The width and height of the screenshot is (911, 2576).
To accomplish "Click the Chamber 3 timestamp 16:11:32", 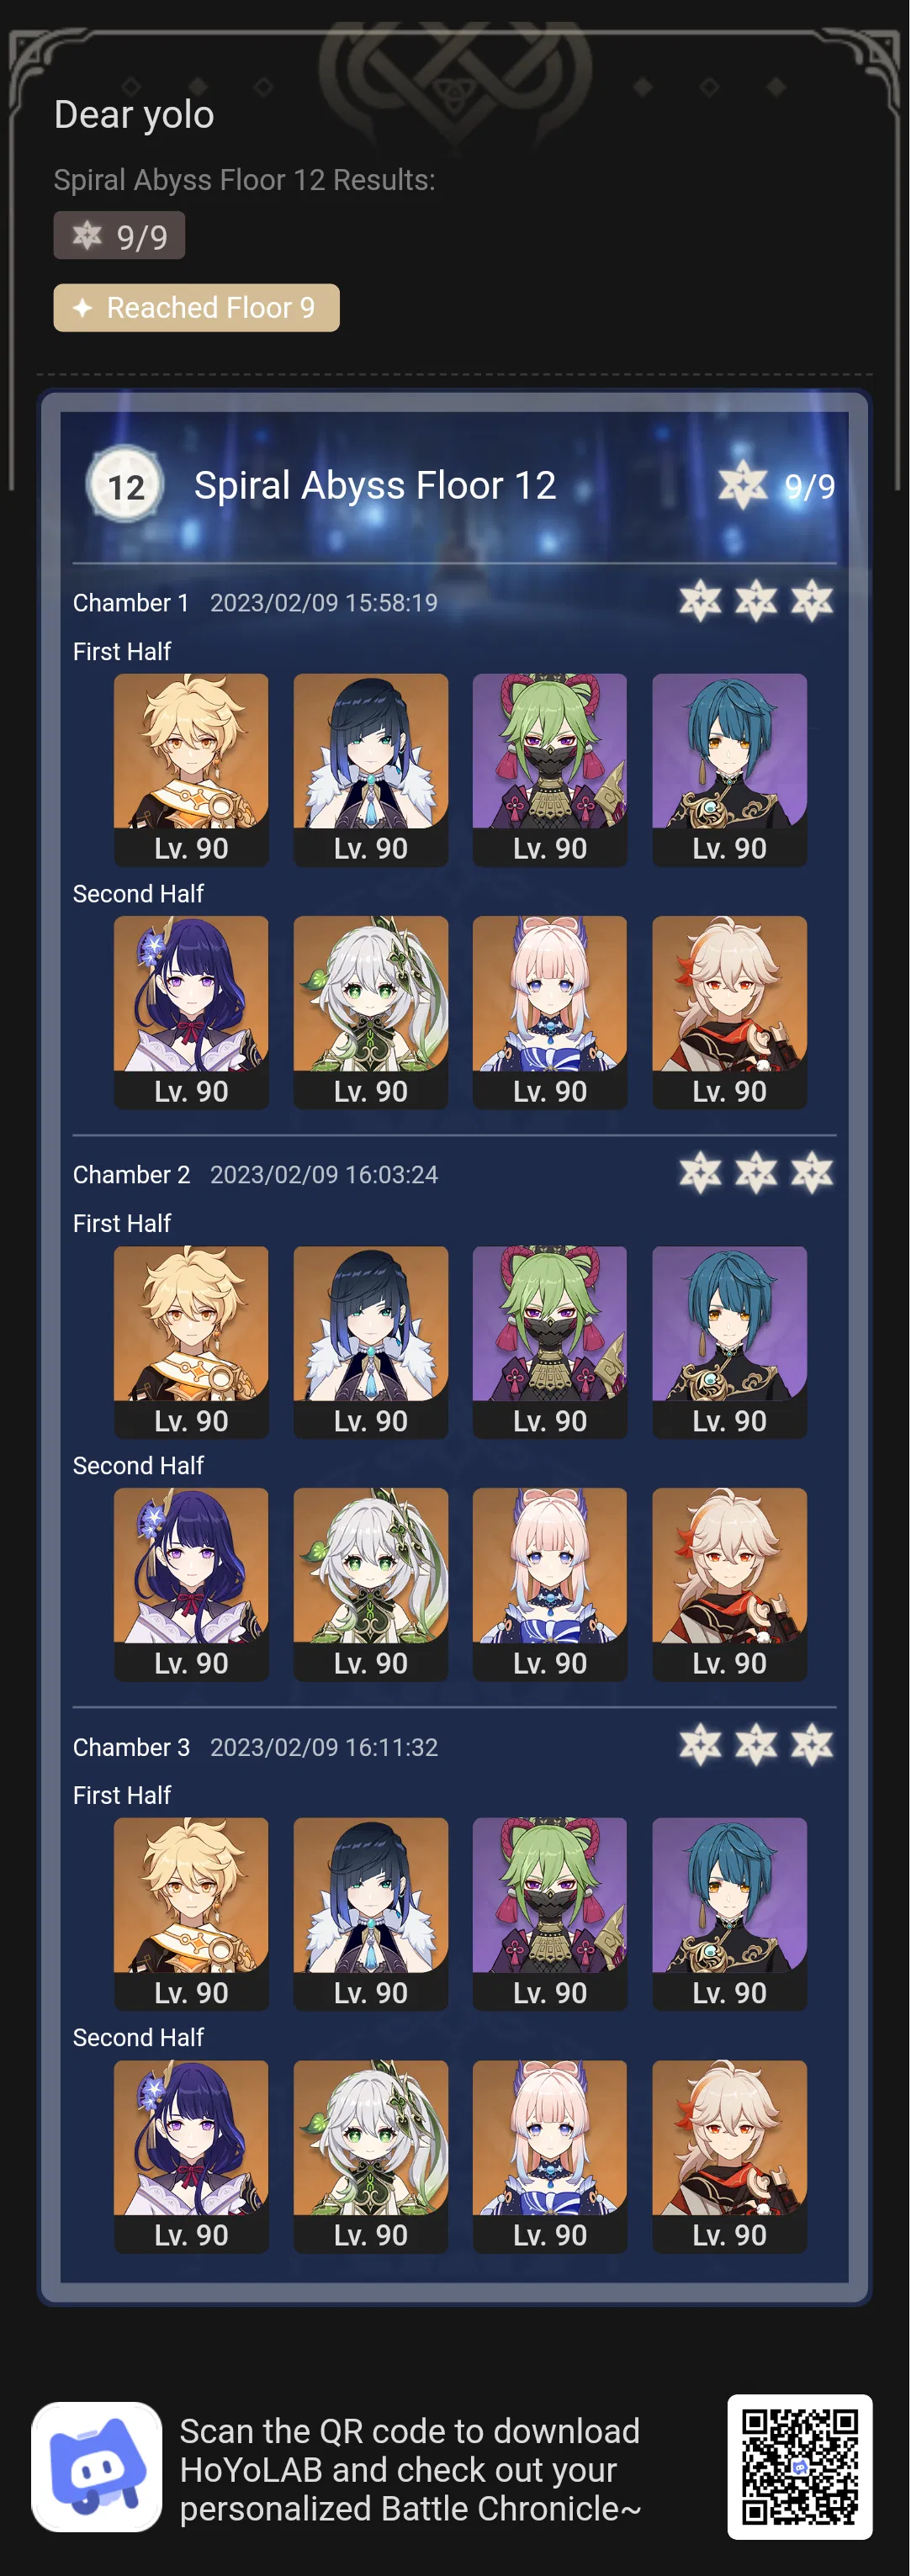I will 324,1747.
